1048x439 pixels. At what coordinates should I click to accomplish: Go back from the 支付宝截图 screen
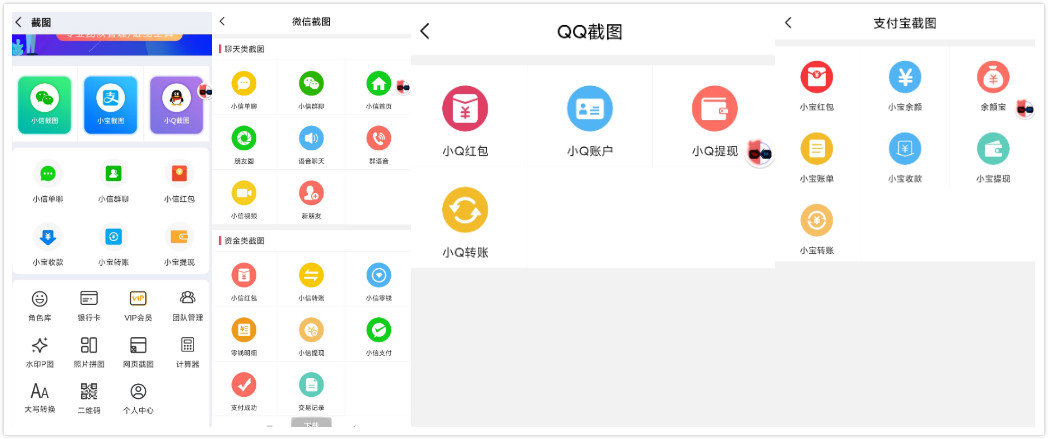coord(788,23)
